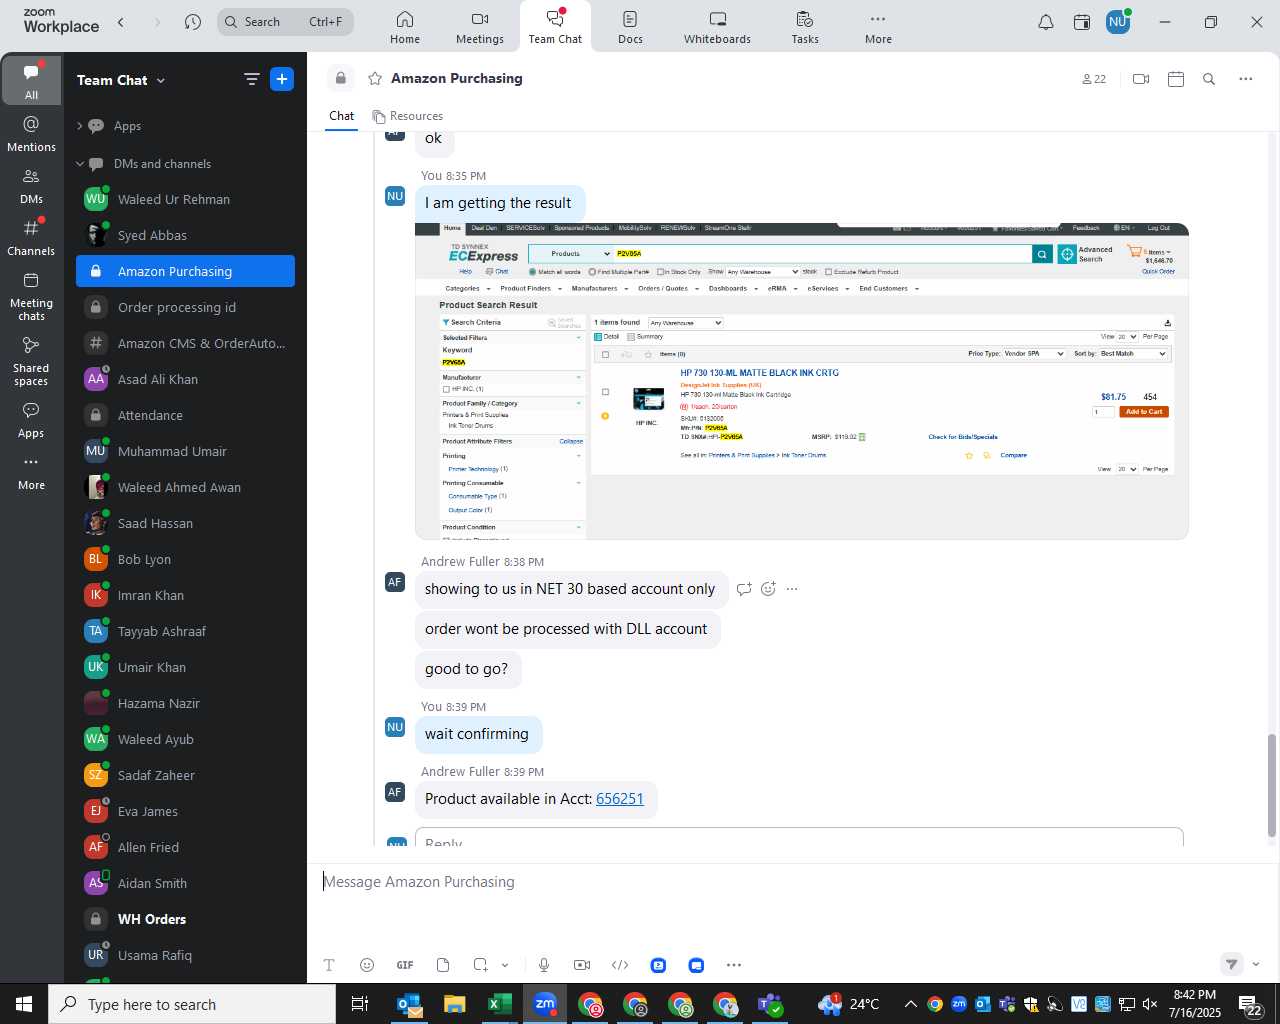Open chat with Waleed Ur Rehman
The height and width of the screenshot is (1024, 1280).
click(186, 200)
